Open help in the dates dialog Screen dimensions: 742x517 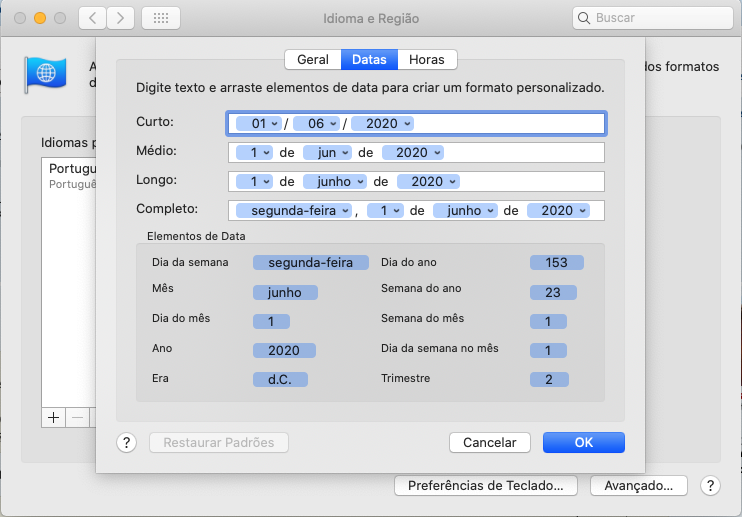[x=126, y=443]
